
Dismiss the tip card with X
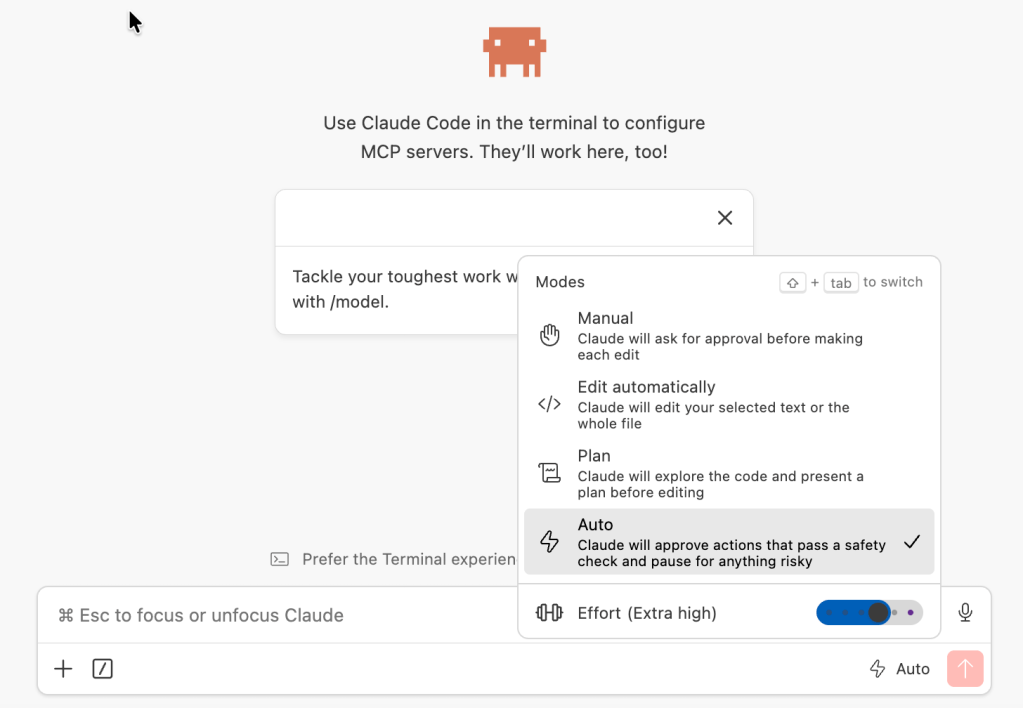coord(725,218)
